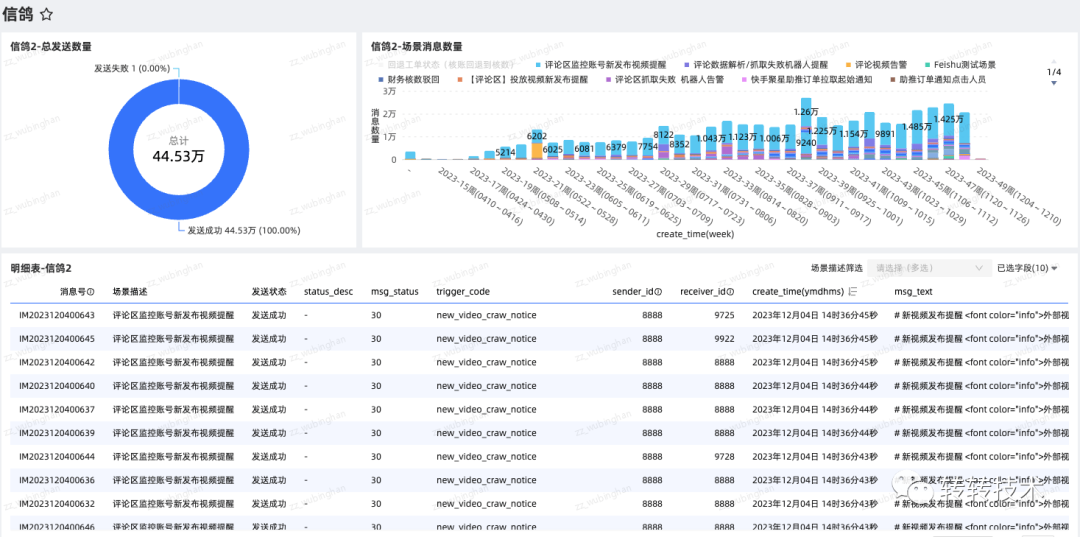Star the 信鸽 dashboard as favorite
Image resolution: width=1080 pixels, height=537 pixels.
pos(46,14)
